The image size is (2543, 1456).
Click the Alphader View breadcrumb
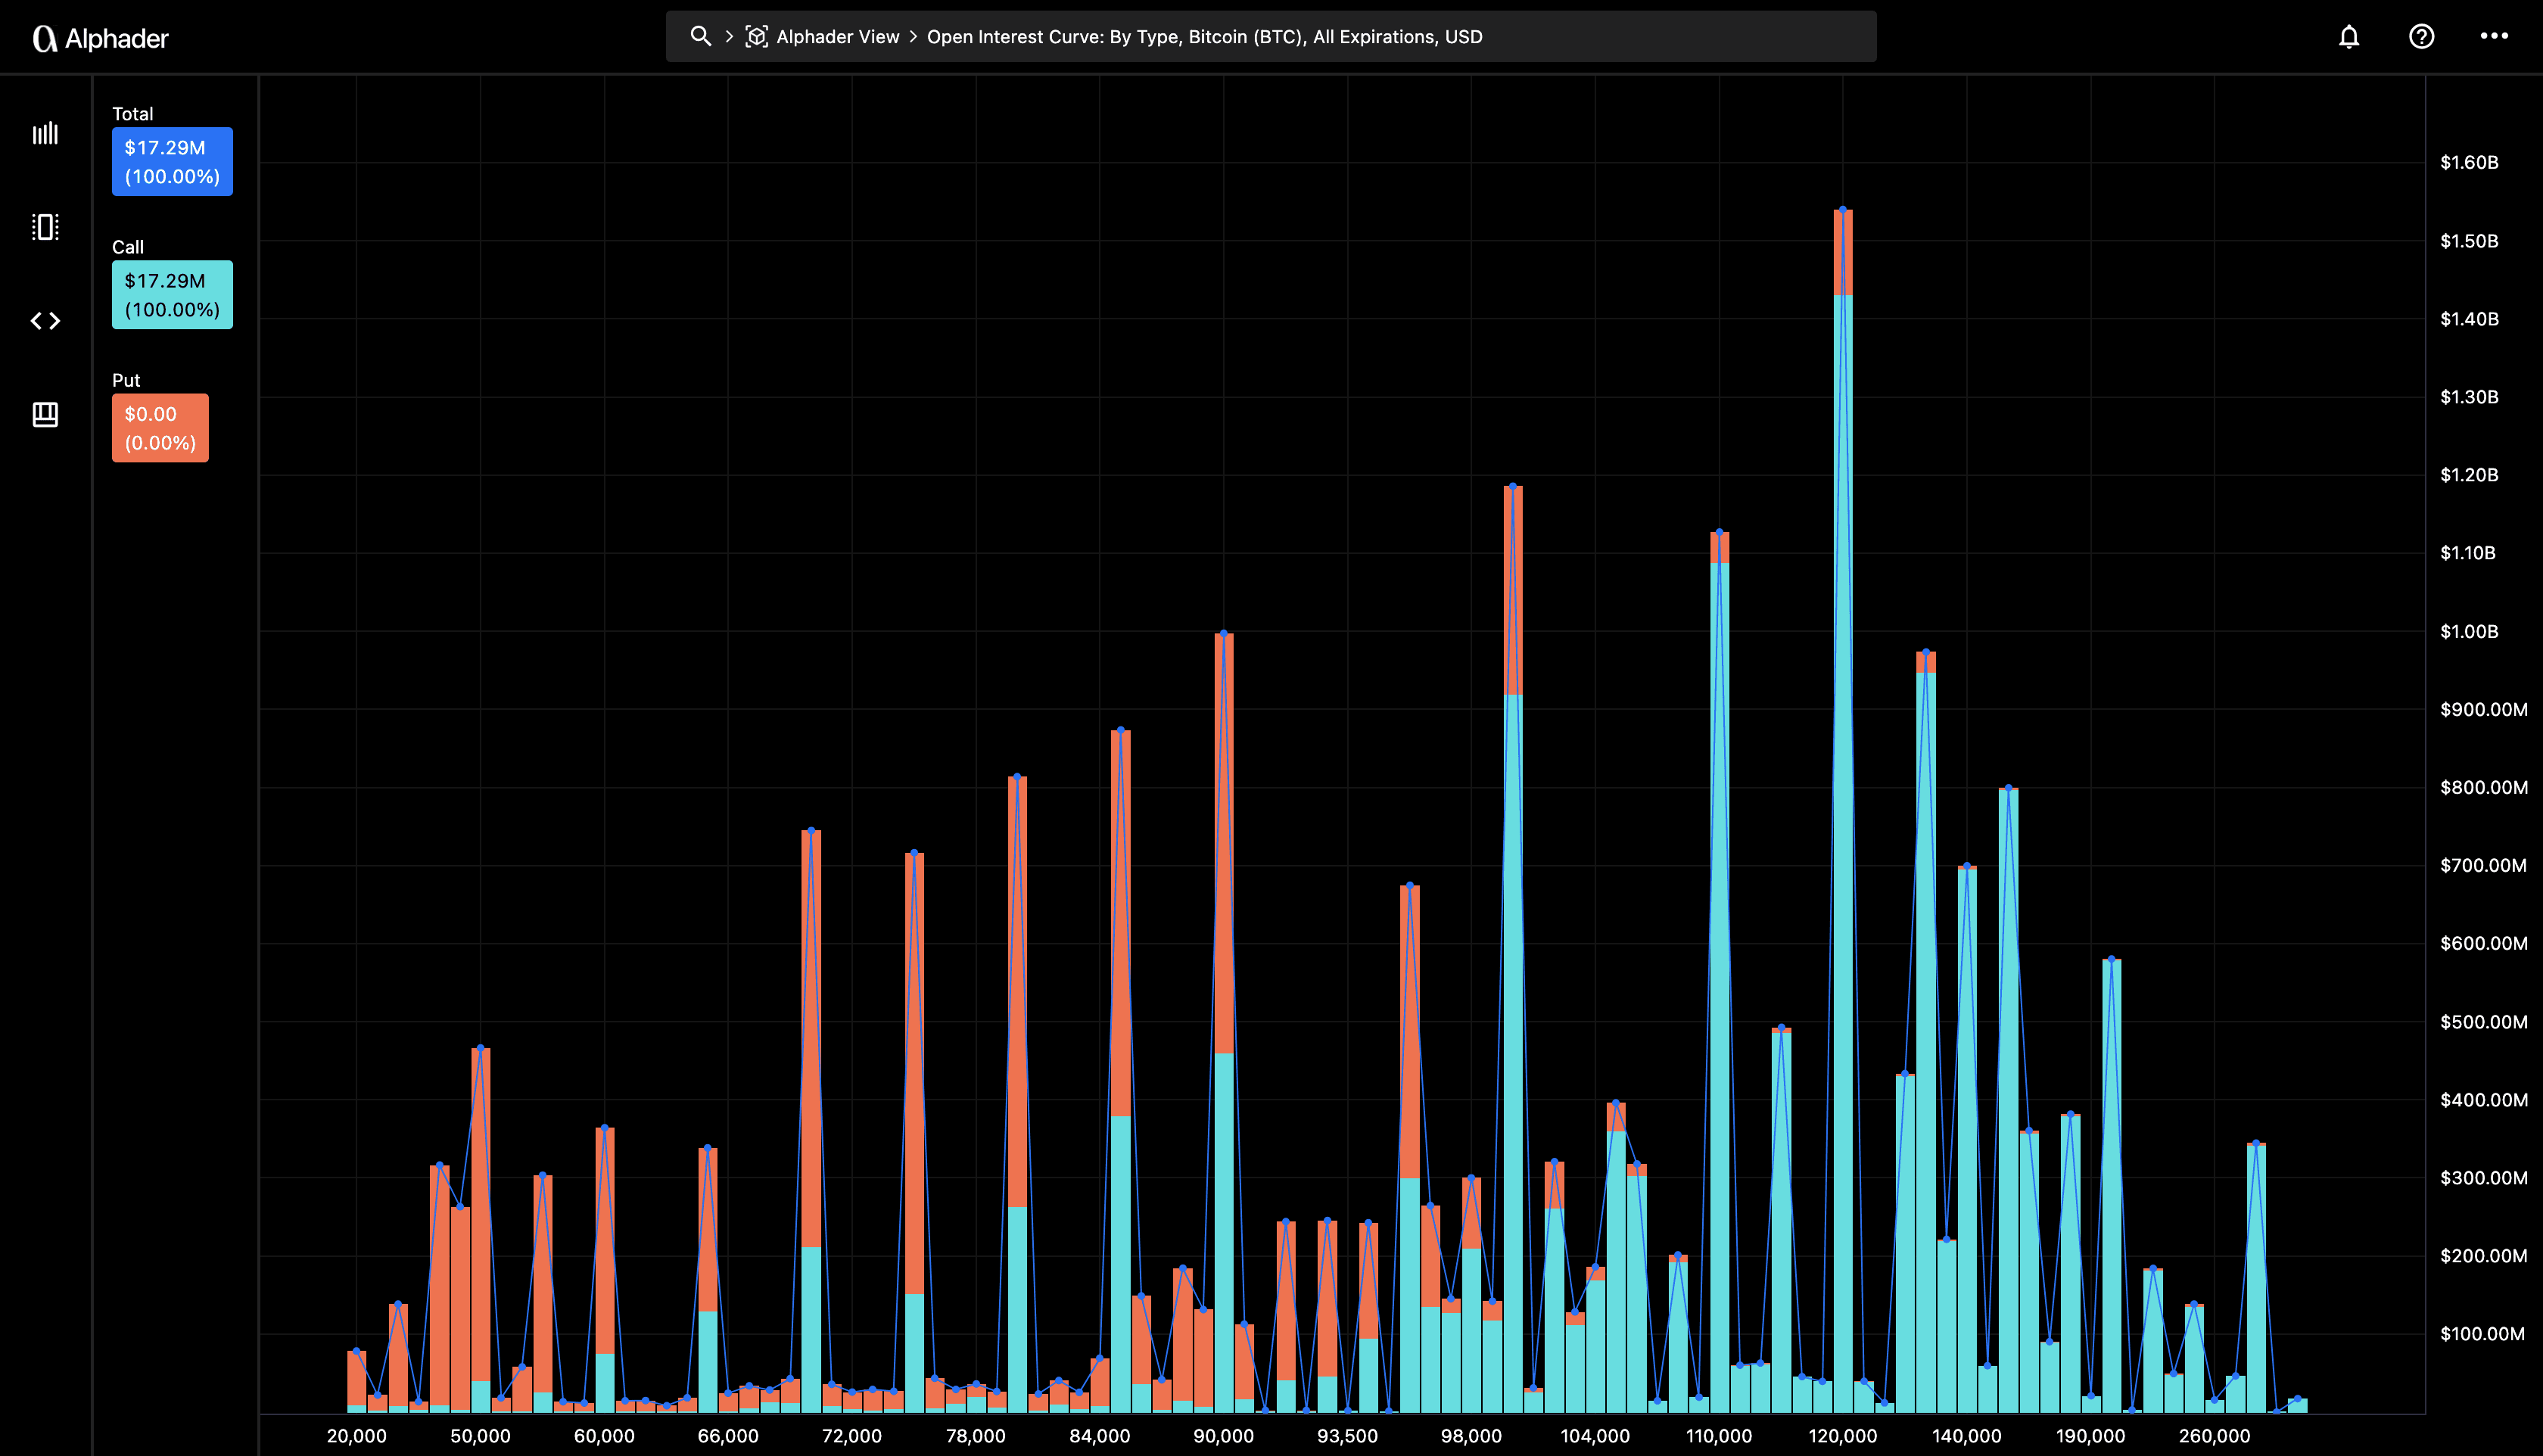[838, 37]
